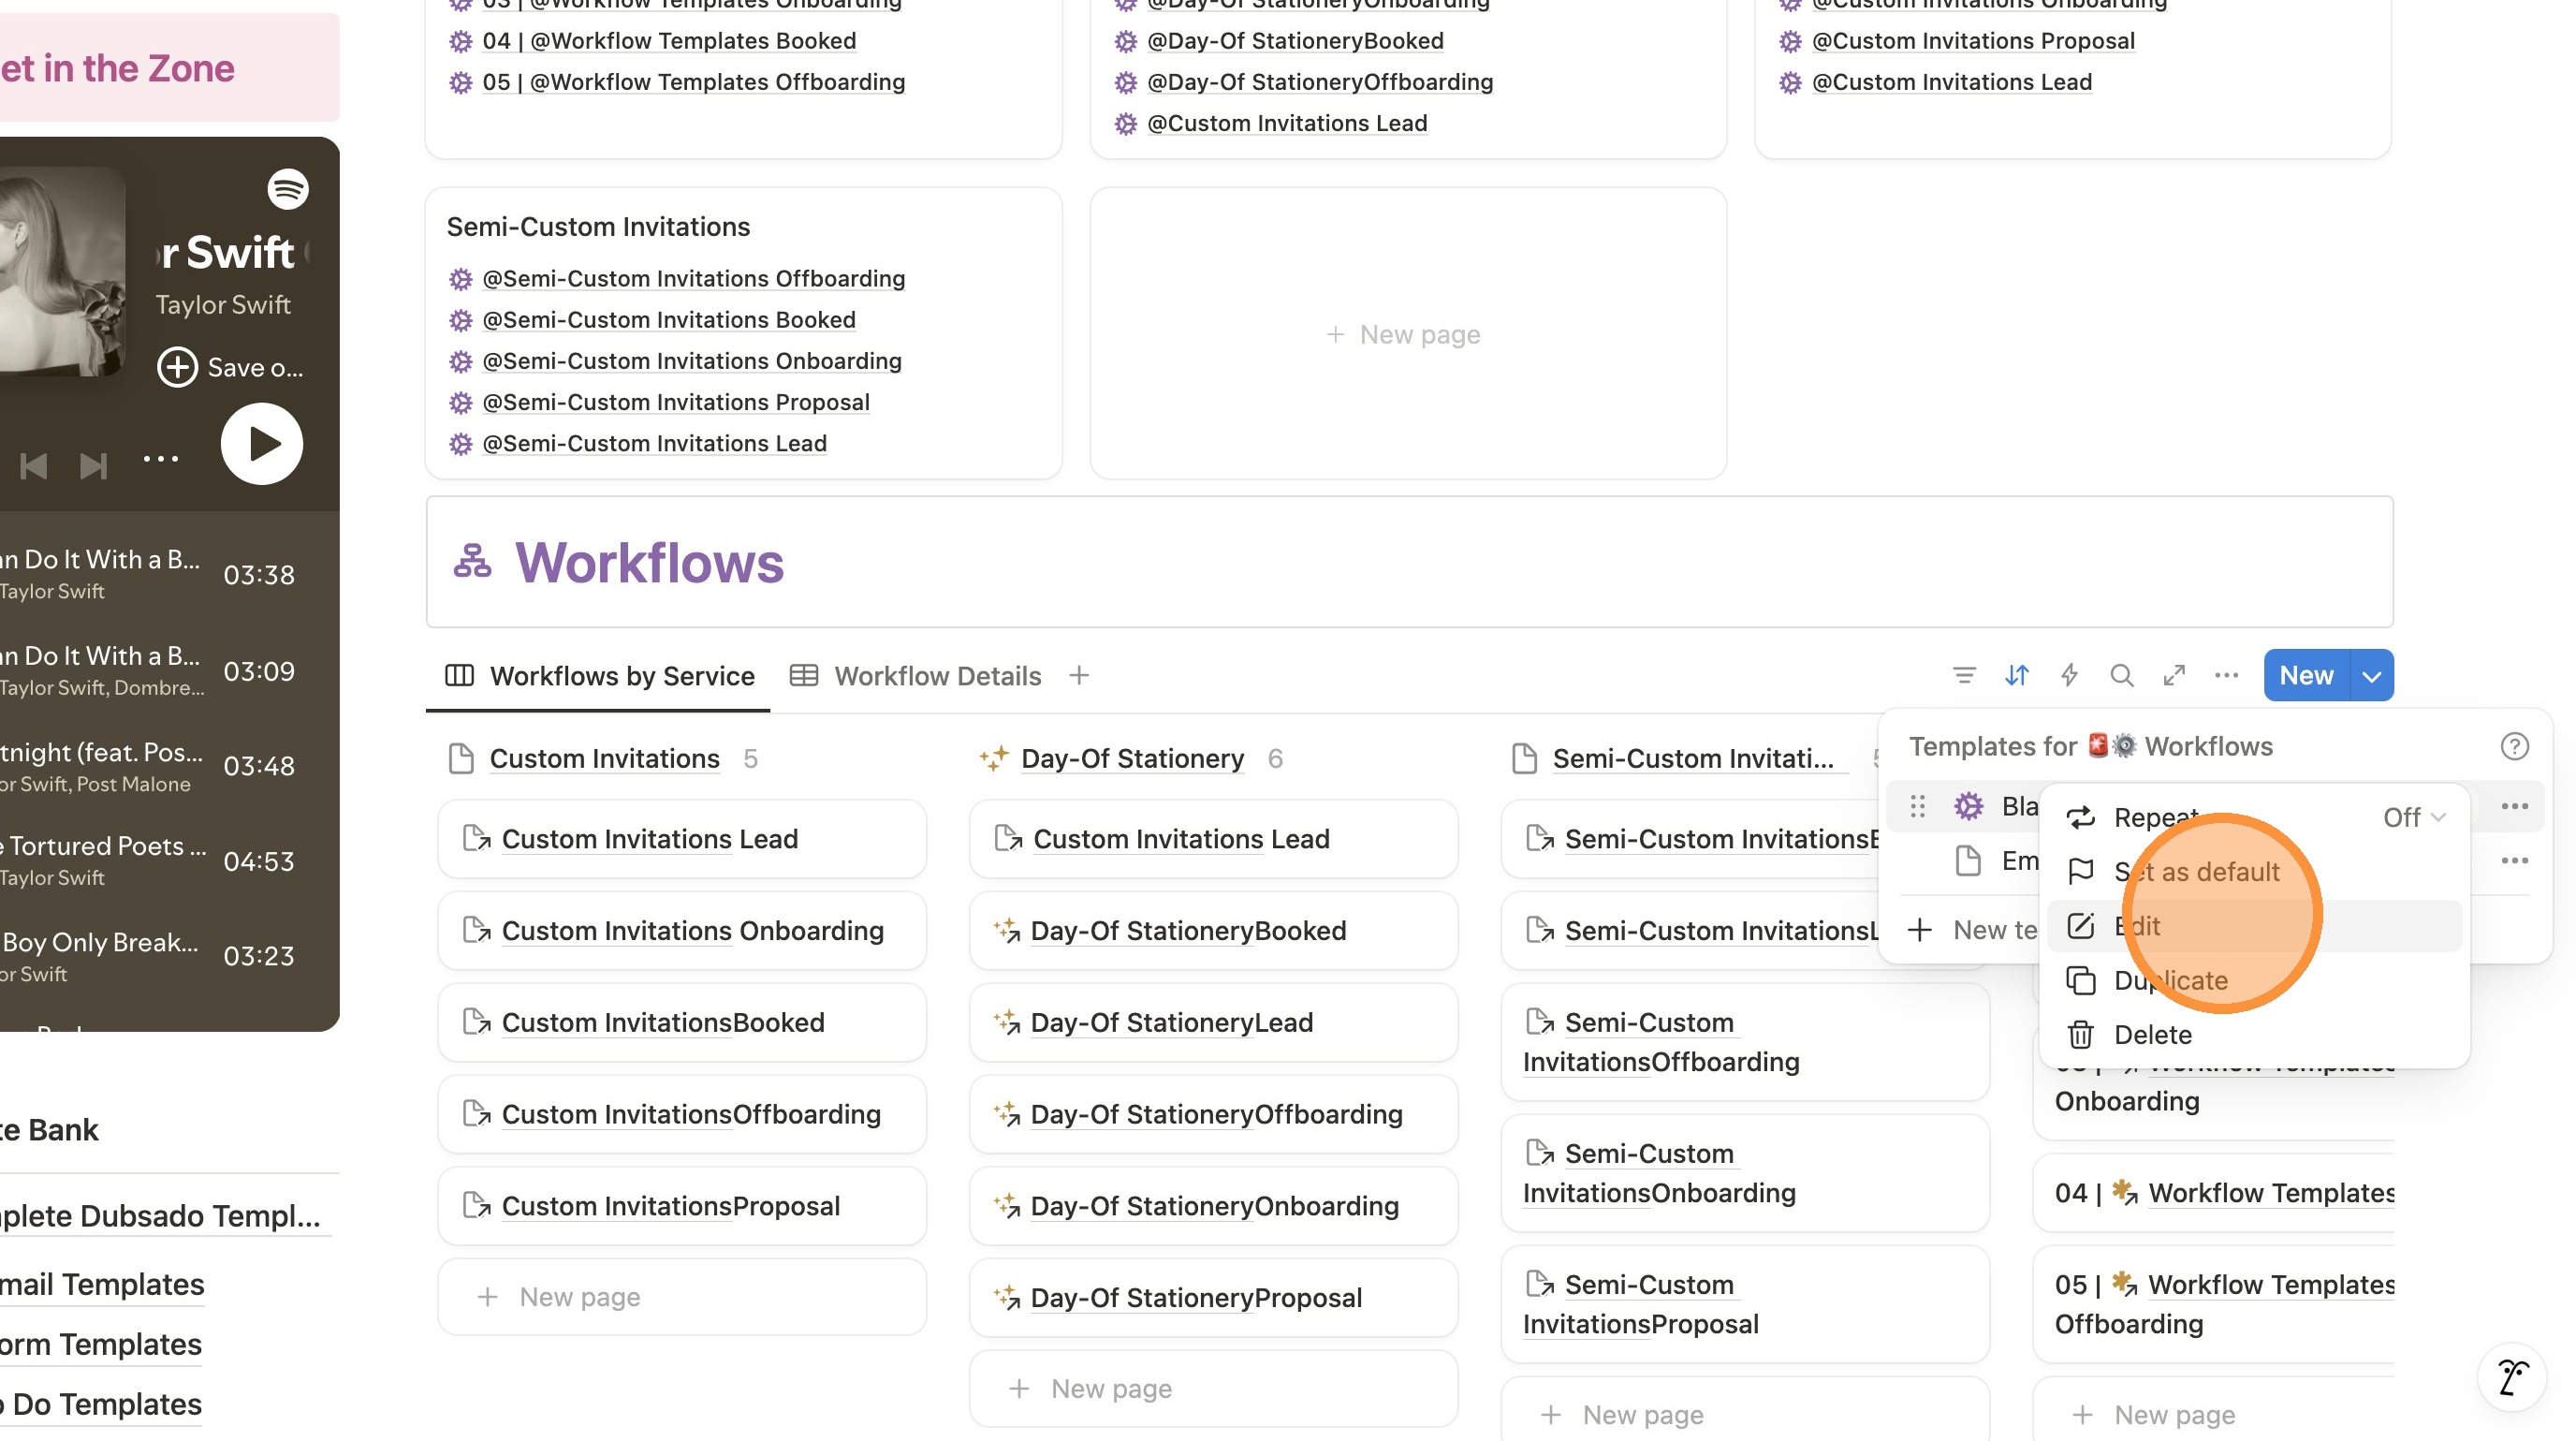Screen dimensions: 2576x1441
Task: Open Day-Of StationeryLead board card
Action: [x=1213, y=1023]
